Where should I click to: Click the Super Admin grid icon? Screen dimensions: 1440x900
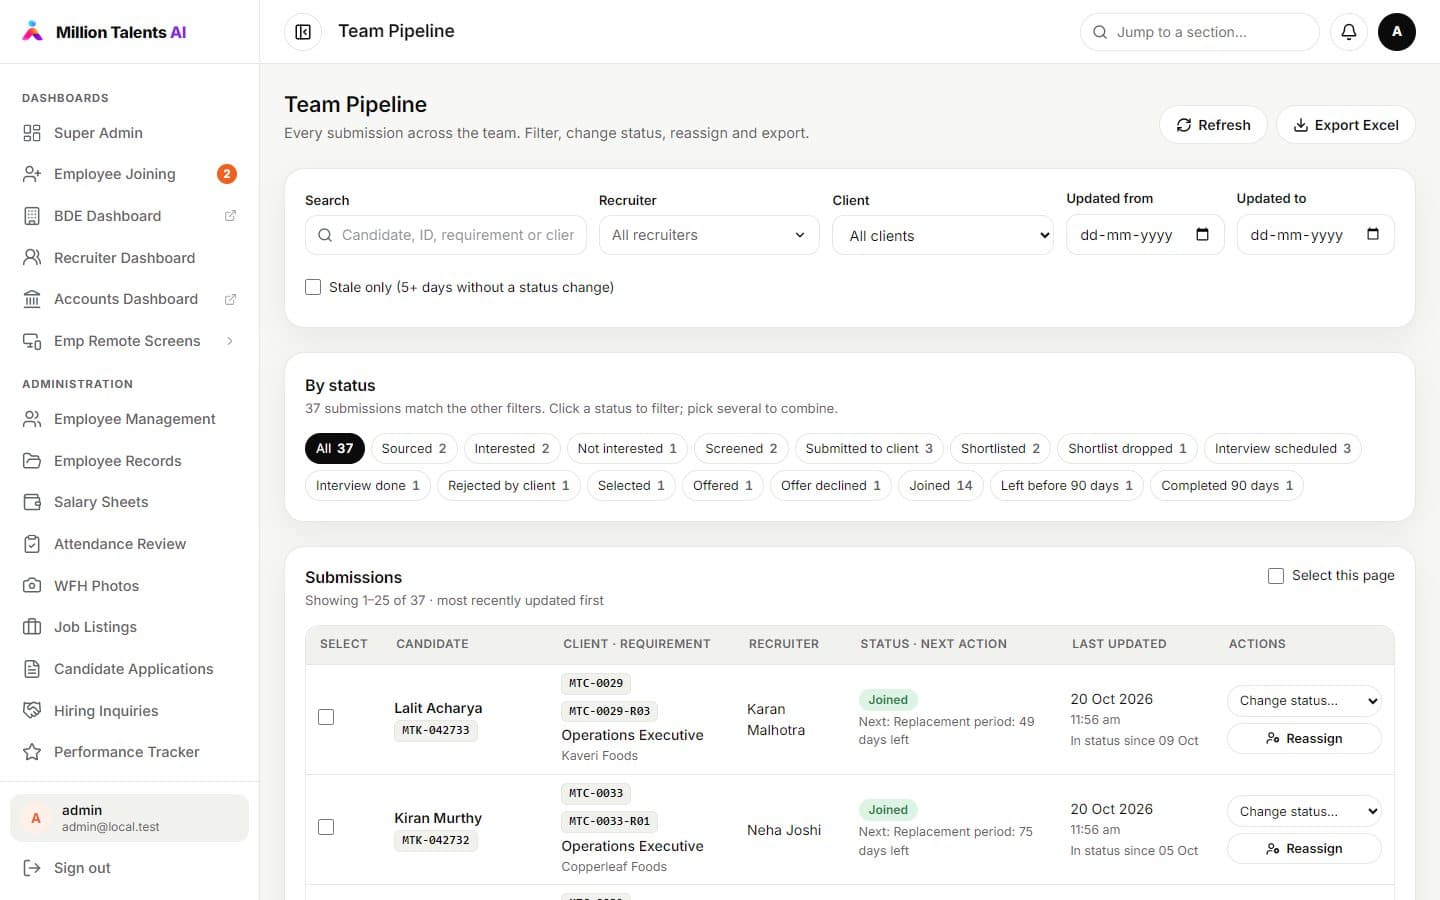point(32,133)
